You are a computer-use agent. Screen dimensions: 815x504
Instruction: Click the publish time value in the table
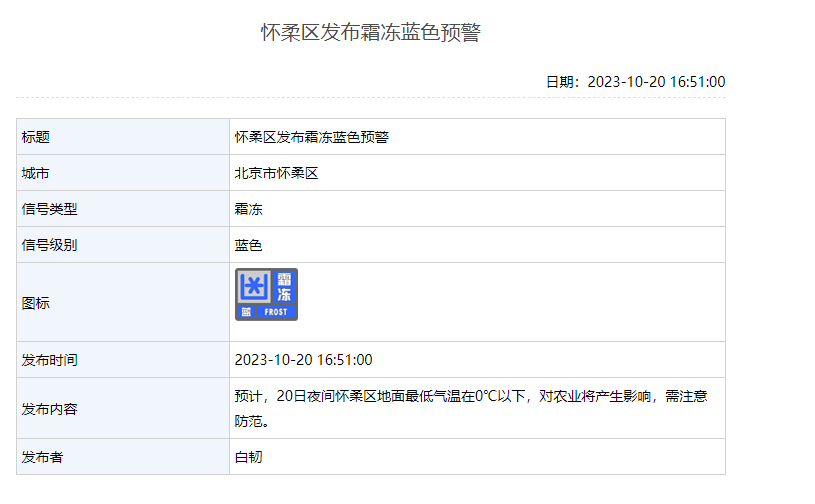click(x=303, y=360)
